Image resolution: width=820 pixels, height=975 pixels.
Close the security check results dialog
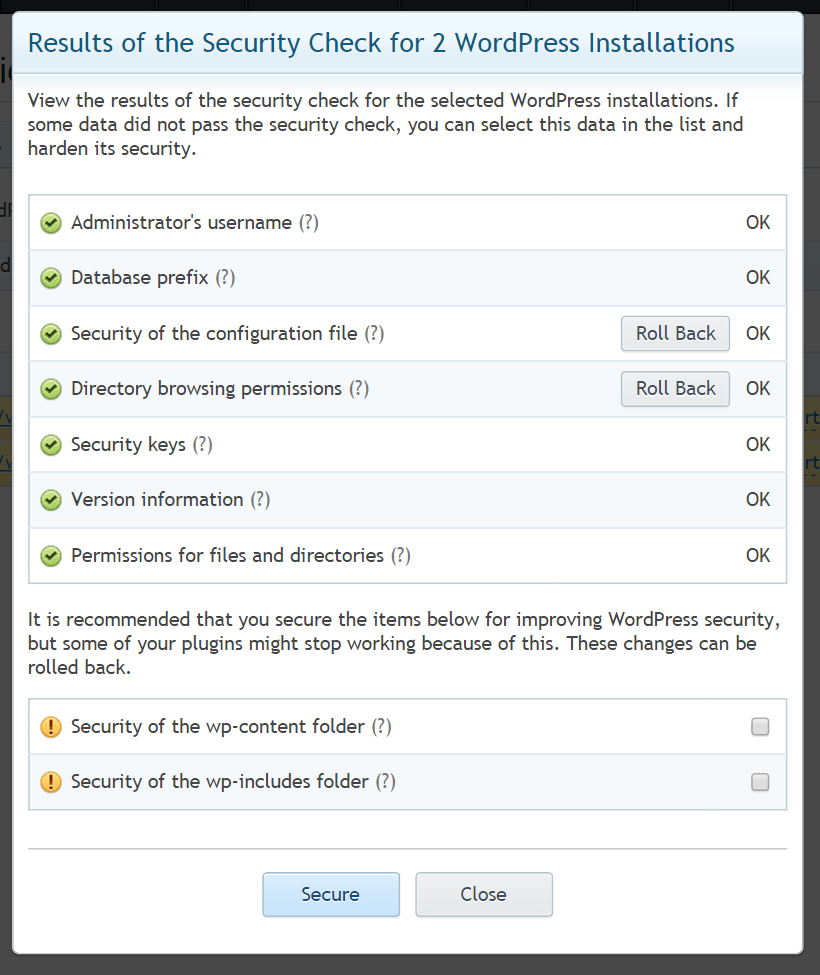[484, 894]
